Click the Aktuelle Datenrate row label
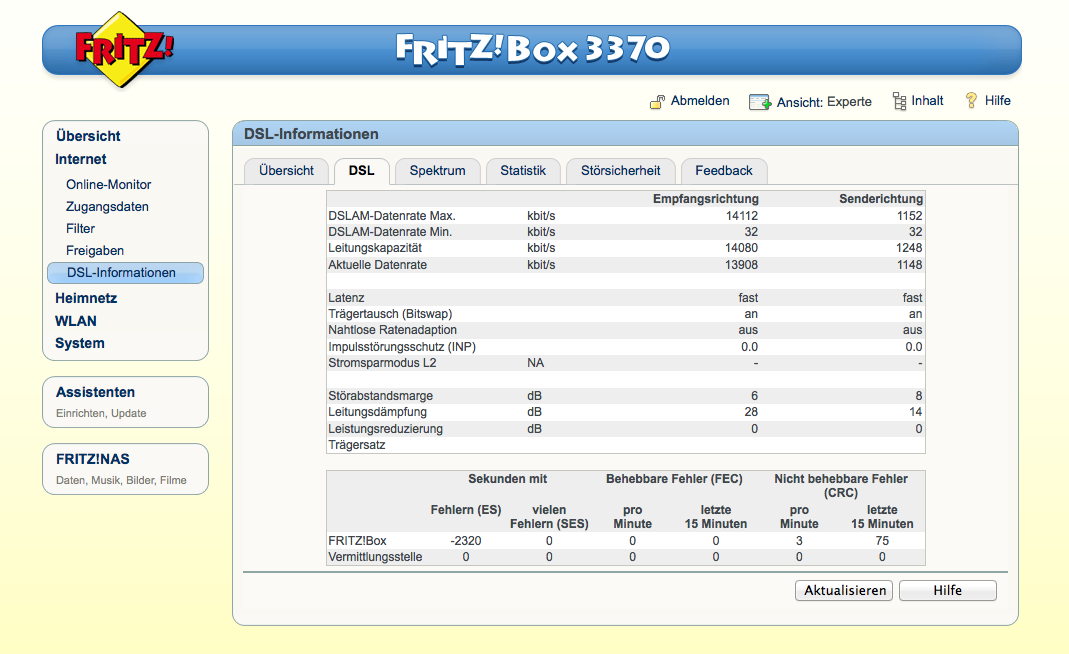Viewport: 1069px width, 654px height. point(378,265)
